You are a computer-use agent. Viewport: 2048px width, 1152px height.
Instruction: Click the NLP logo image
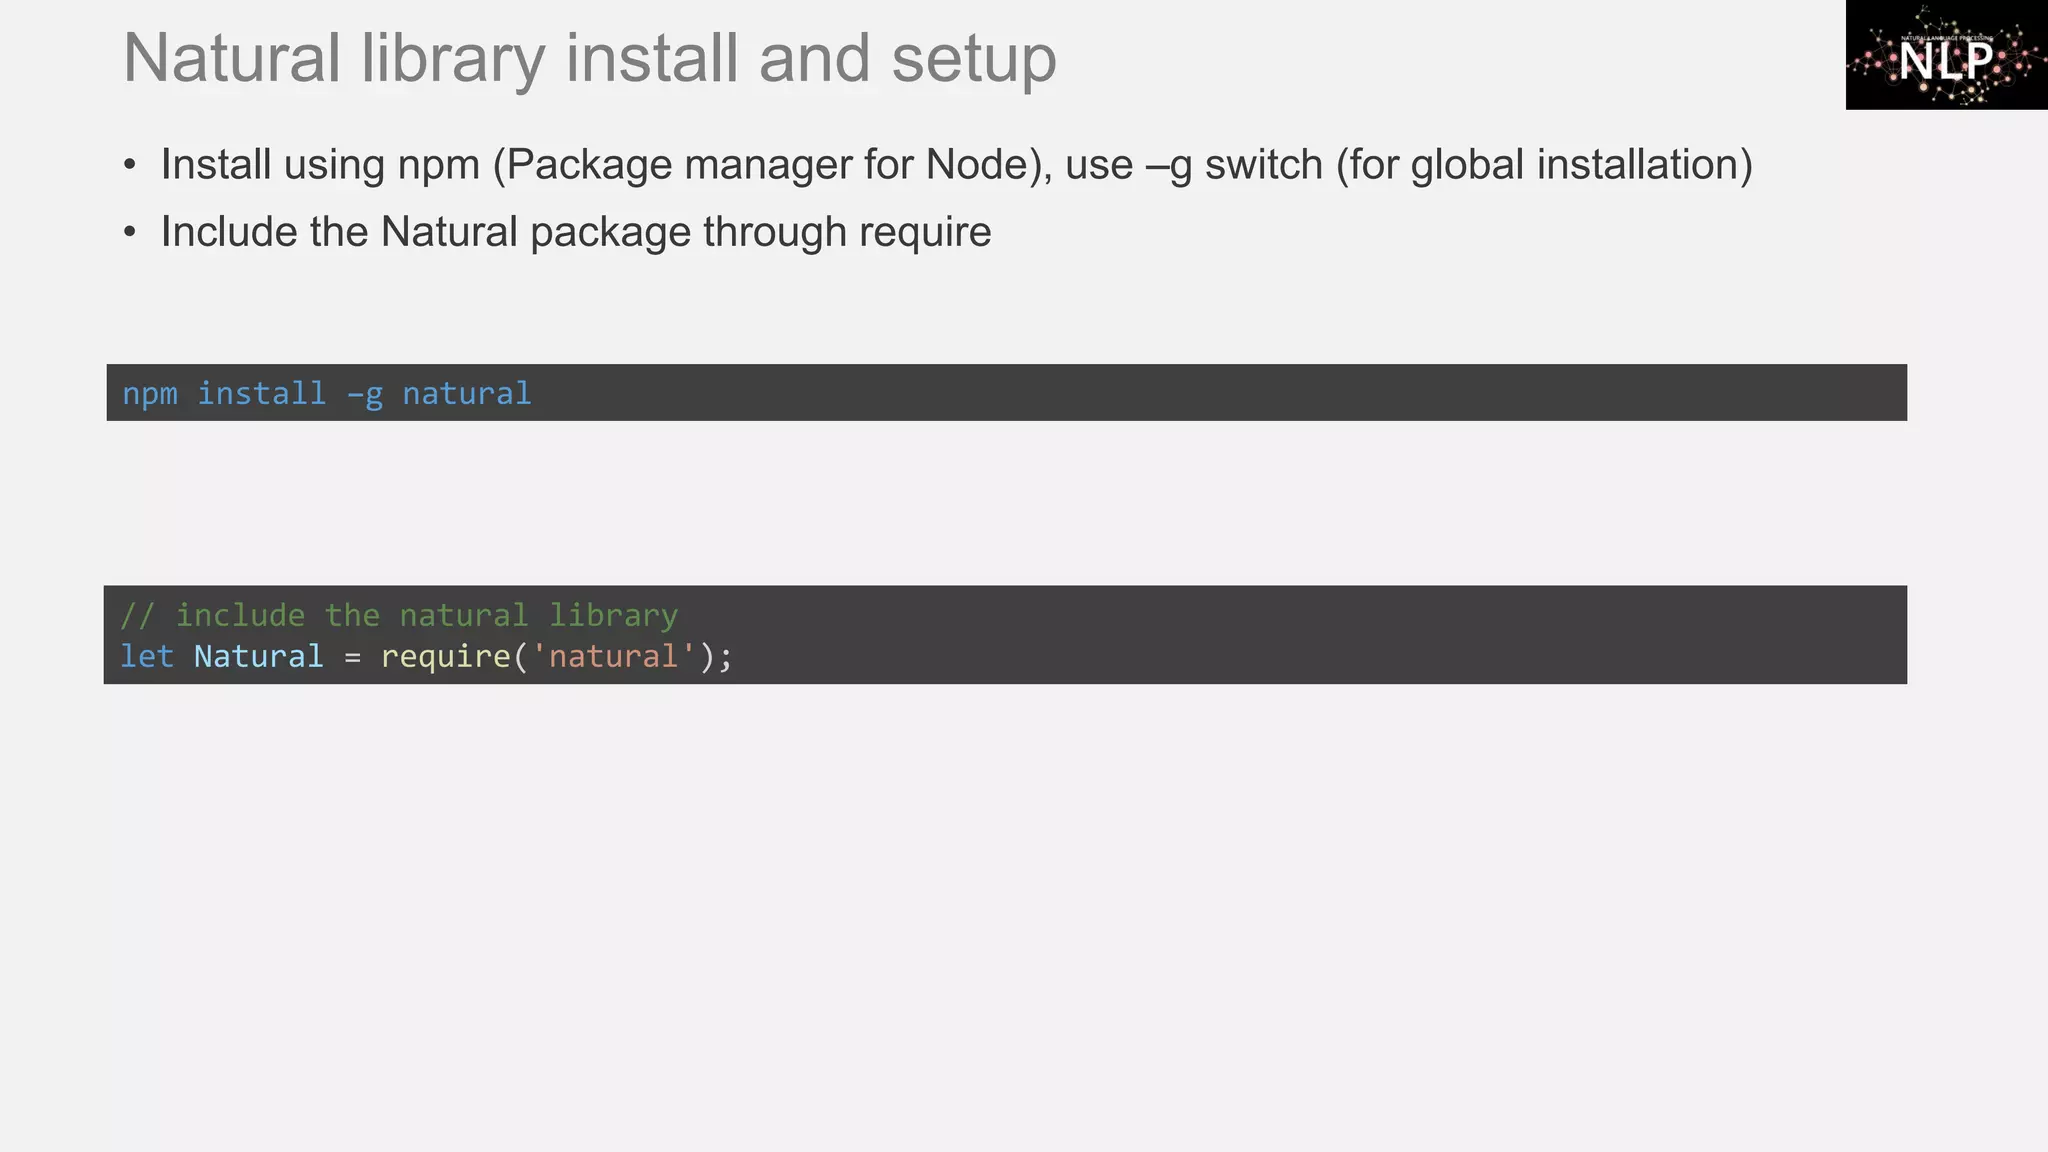pos(1945,55)
